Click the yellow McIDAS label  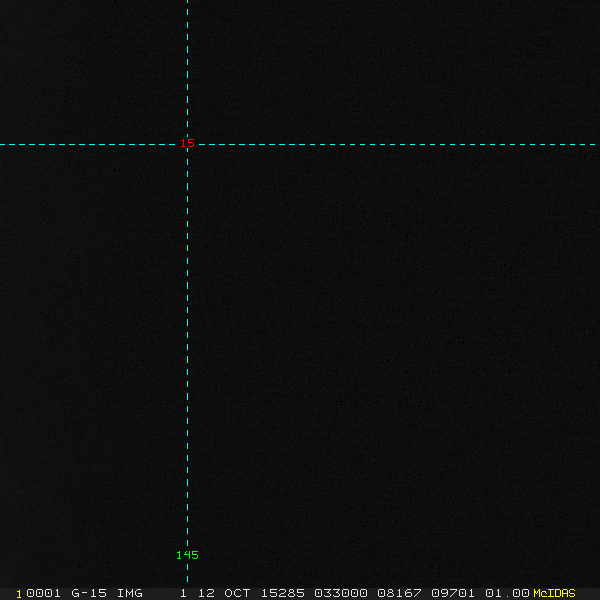554,593
